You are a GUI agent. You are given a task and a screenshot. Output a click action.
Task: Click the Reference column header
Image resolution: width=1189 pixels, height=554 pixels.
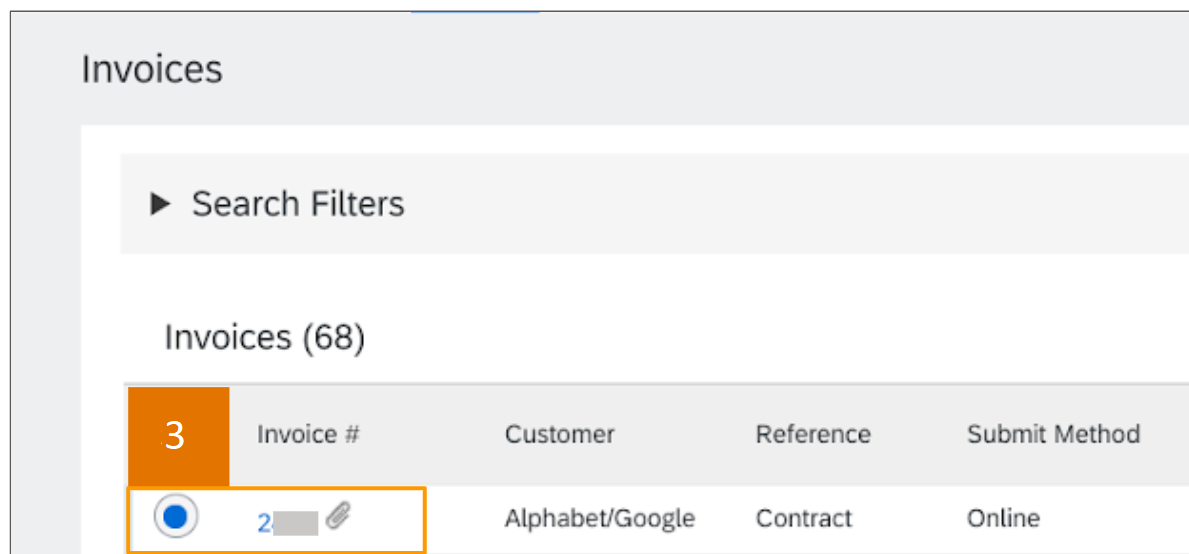(813, 434)
